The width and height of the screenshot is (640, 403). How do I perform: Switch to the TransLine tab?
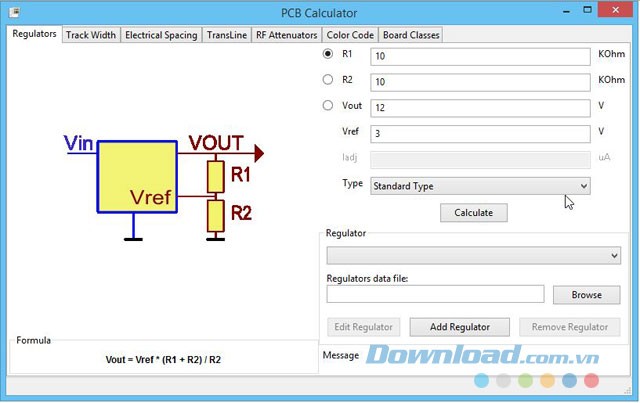click(227, 35)
